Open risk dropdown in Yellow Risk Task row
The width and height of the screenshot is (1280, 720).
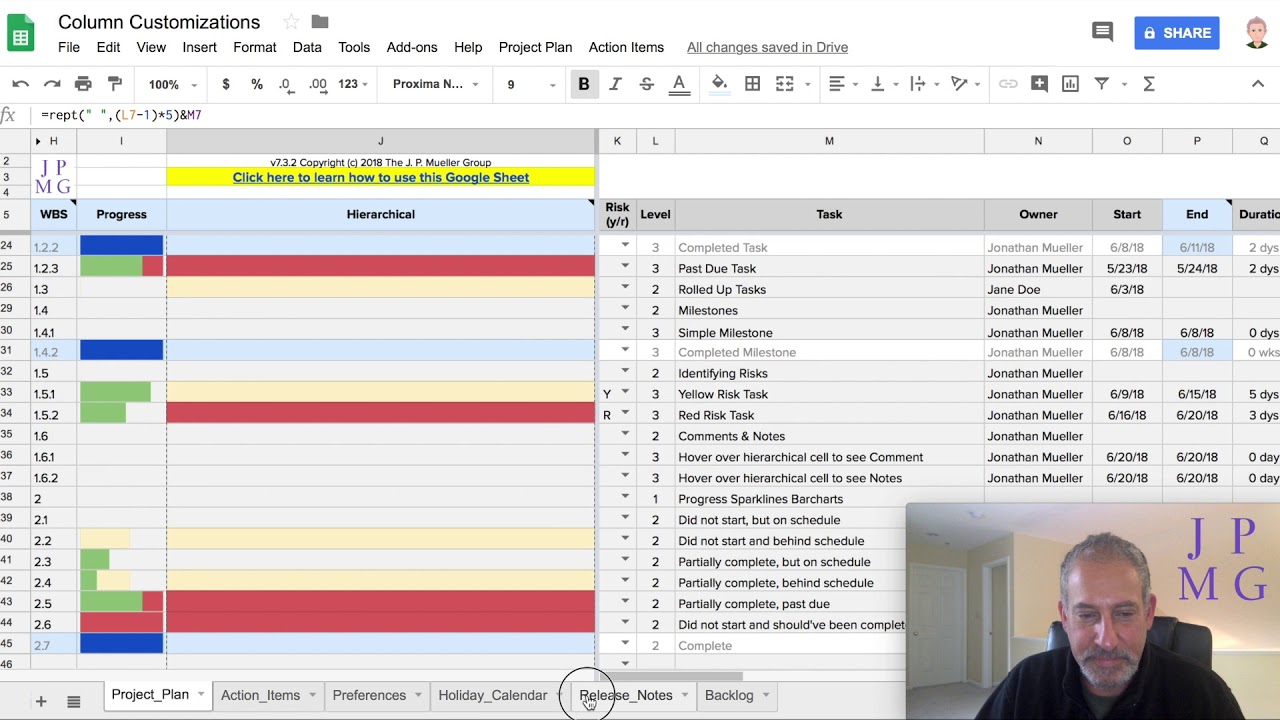(625, 393)
